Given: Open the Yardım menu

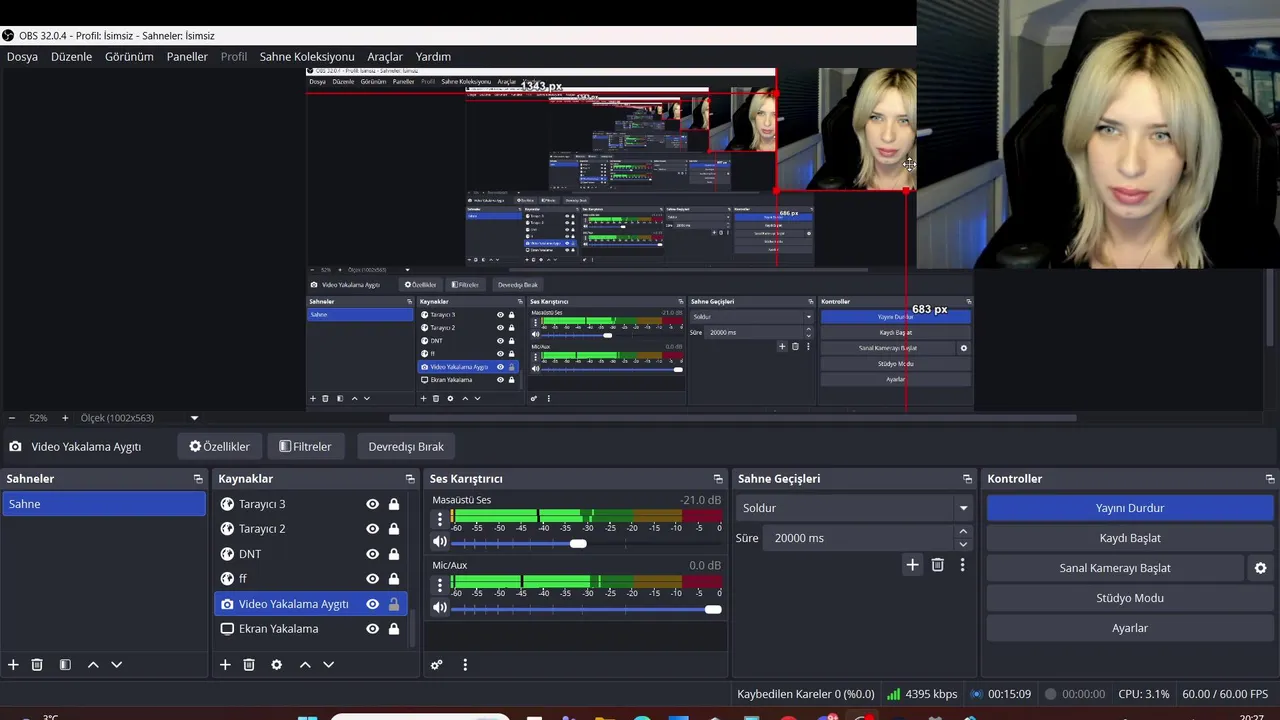Looking at the screenshot, I should pos(433,57).
